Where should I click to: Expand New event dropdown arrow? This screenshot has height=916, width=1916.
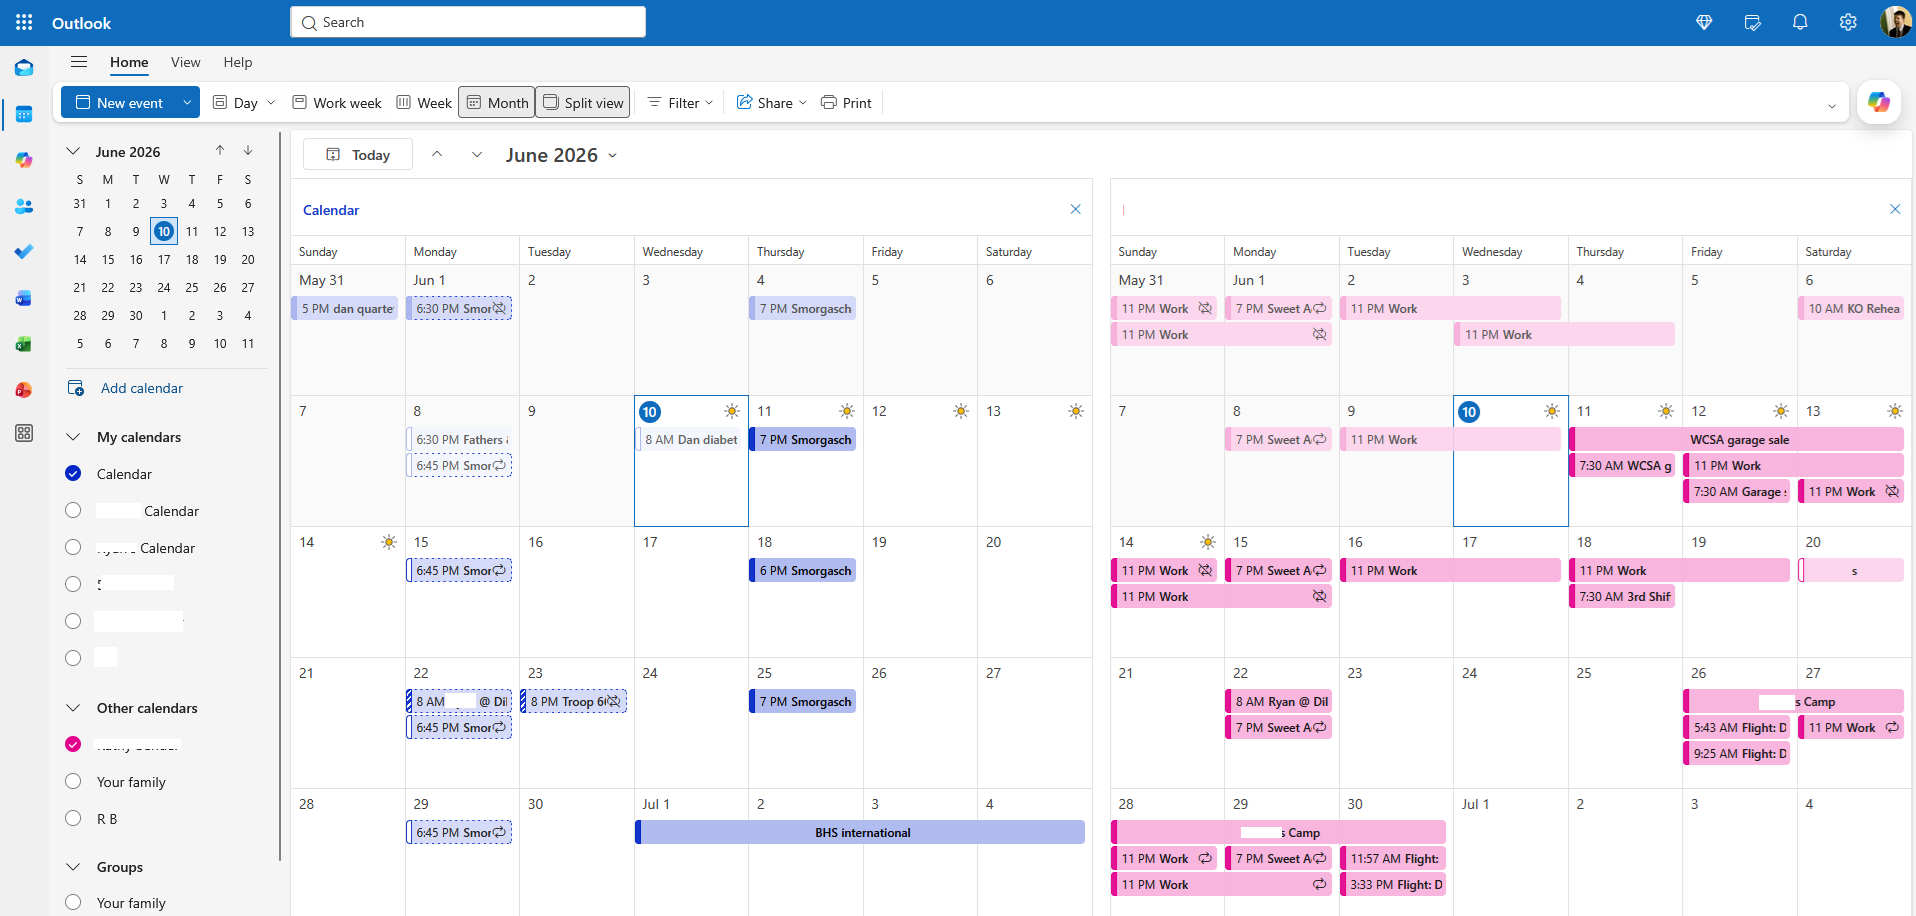(x=187, y=102)
